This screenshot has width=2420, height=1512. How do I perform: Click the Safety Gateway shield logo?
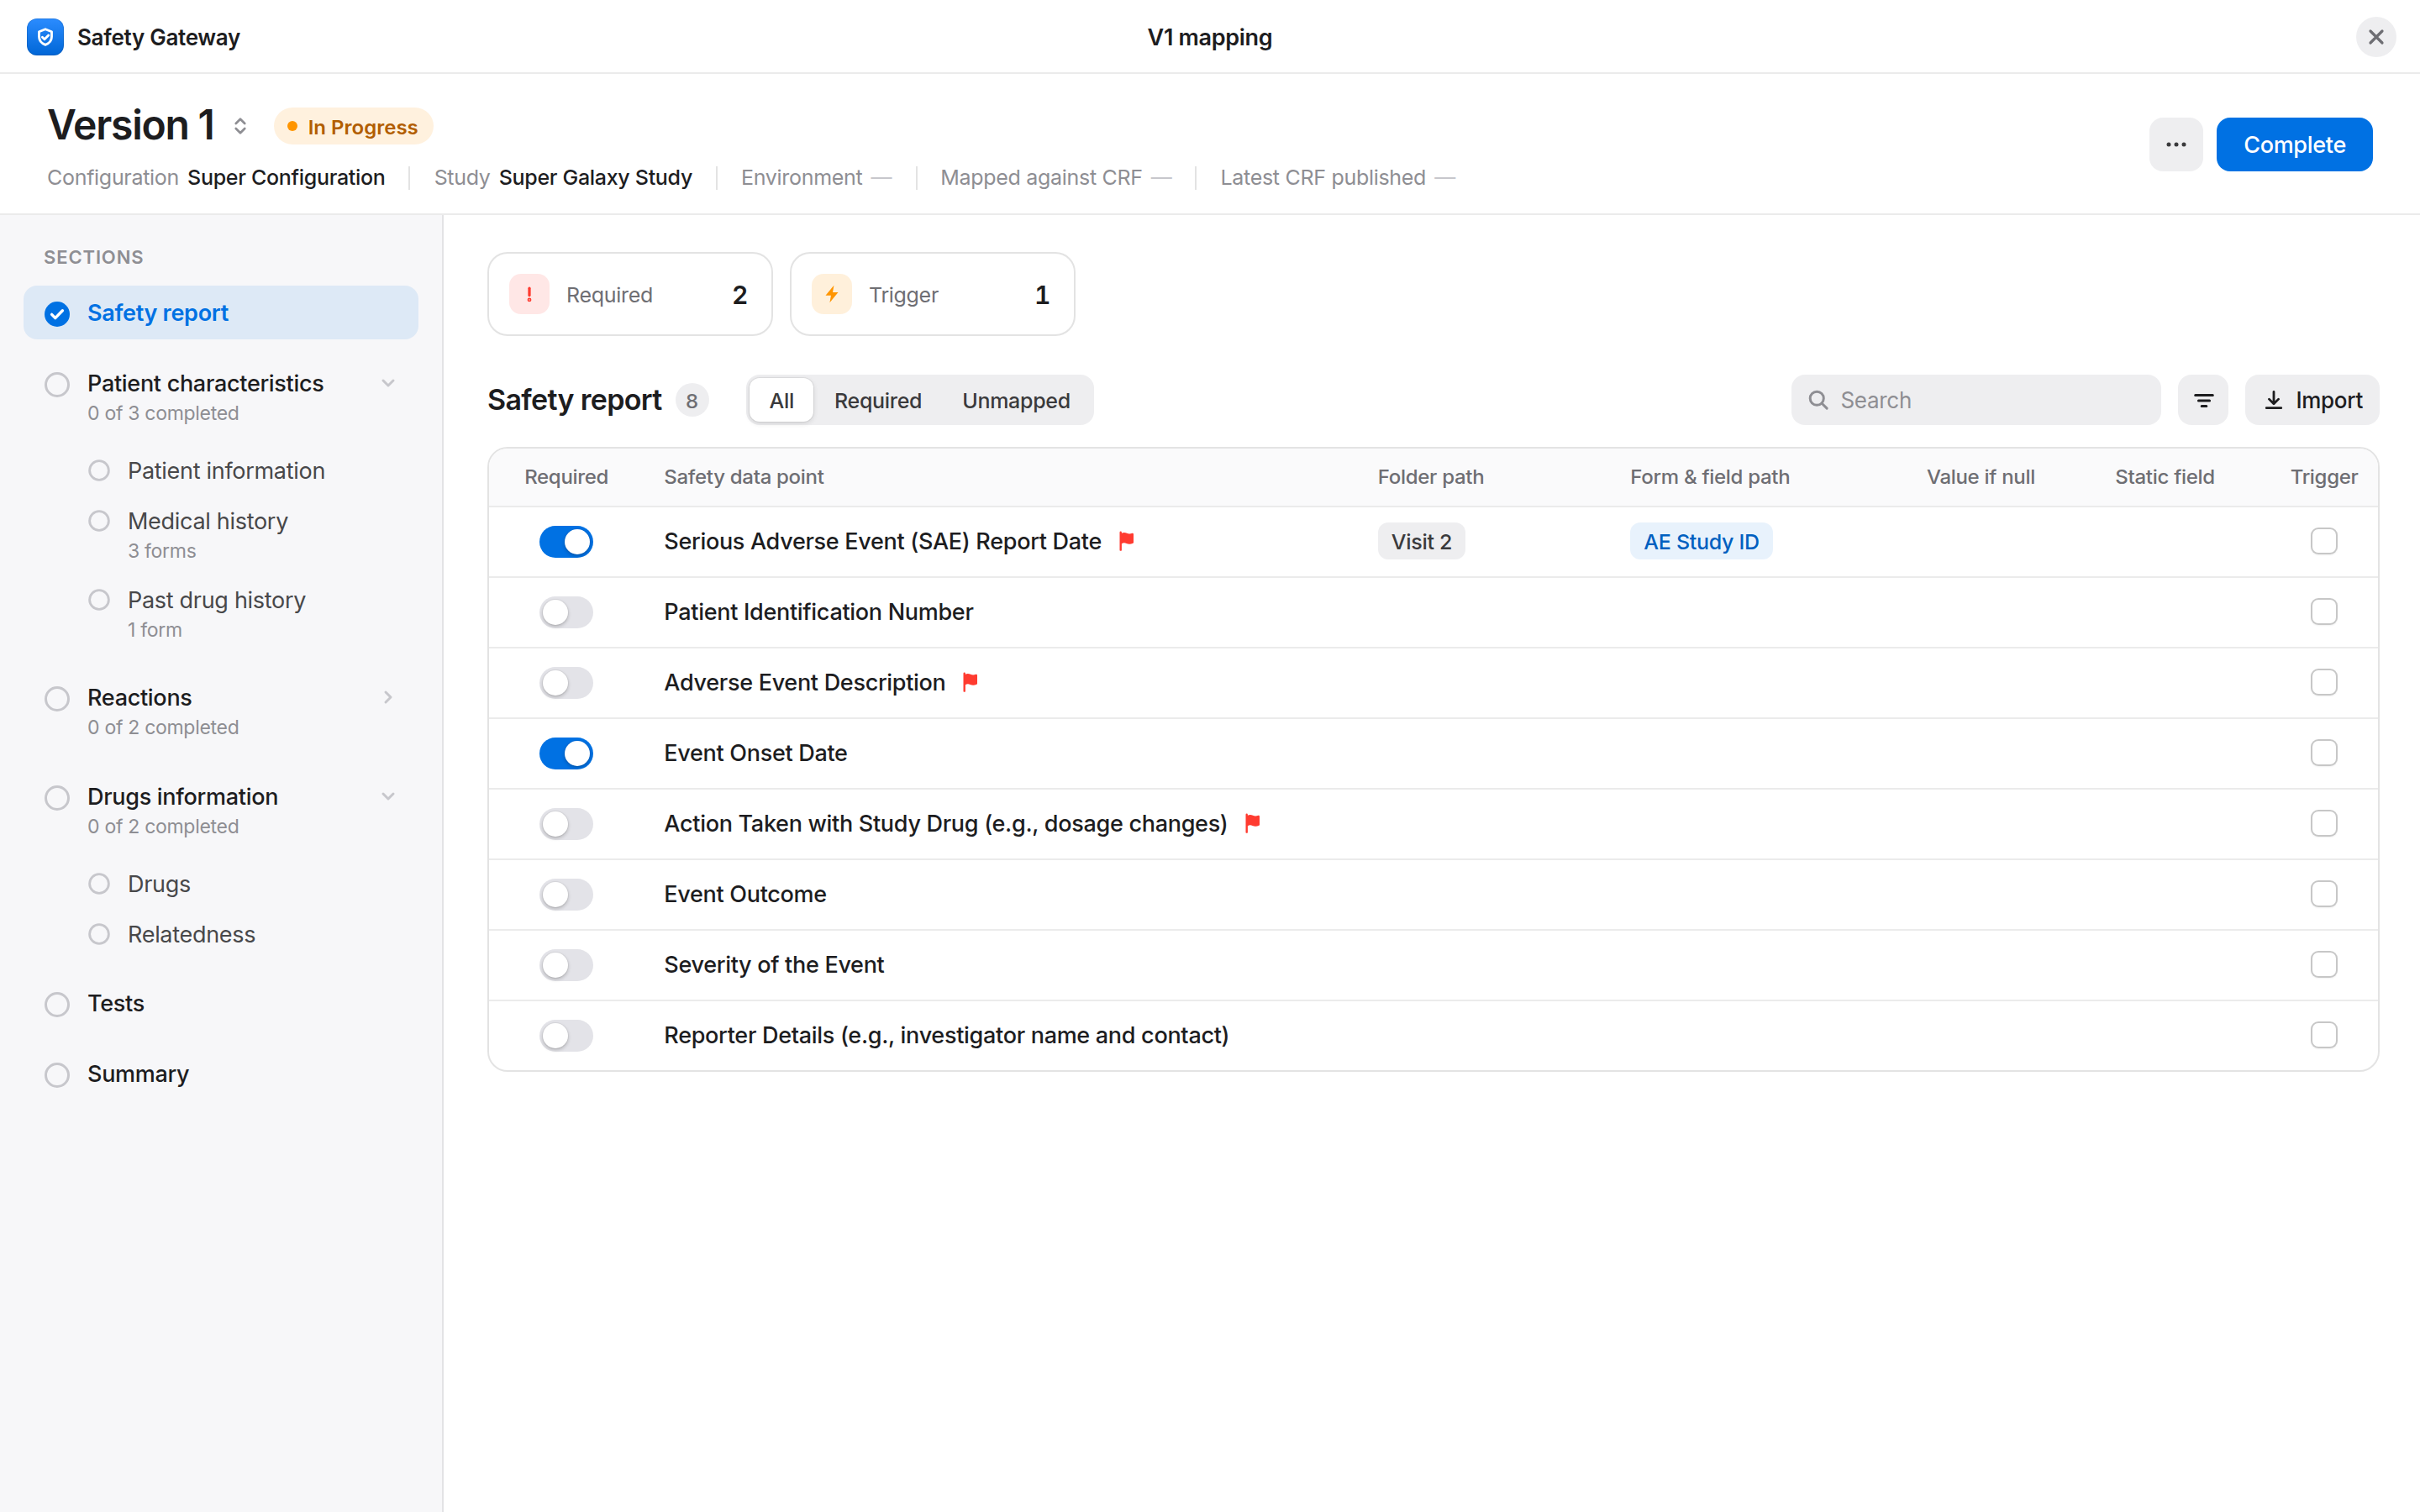click(x=45, y=37)
